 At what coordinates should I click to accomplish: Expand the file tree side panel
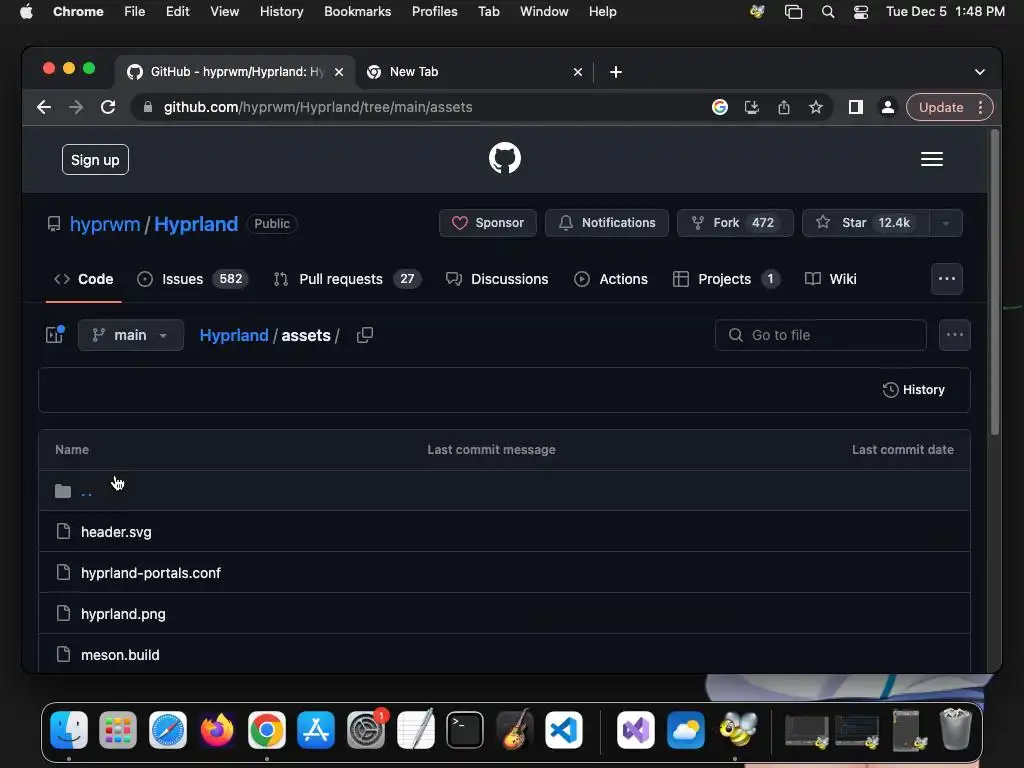click(x=55, y=334)
